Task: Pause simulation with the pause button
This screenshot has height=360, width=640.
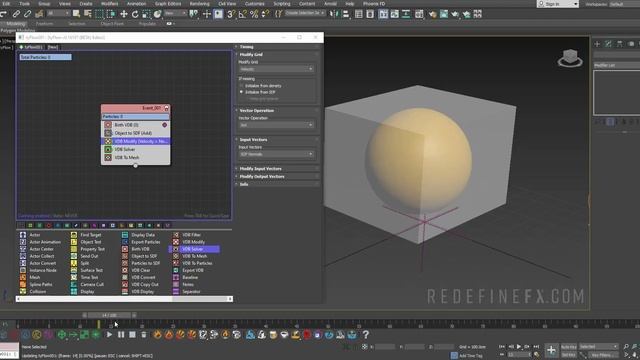Action: pyautogui.click(x=121, y=335)
